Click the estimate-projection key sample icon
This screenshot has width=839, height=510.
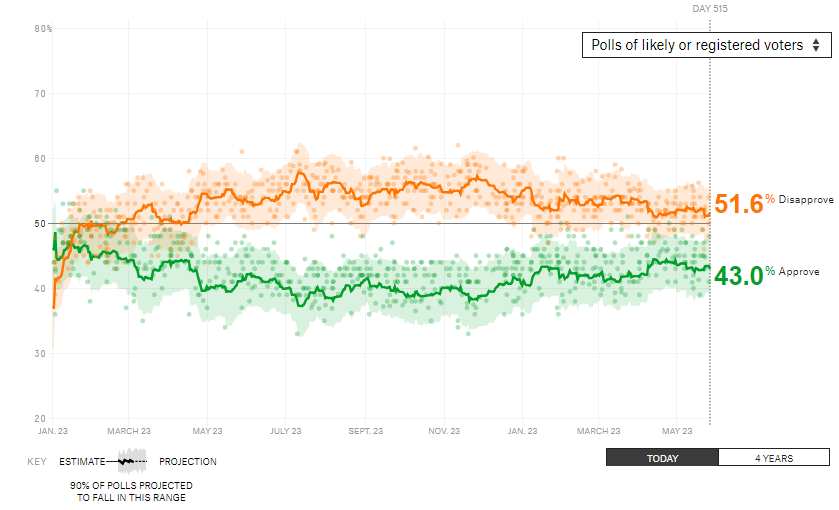[x=132, y=461]
